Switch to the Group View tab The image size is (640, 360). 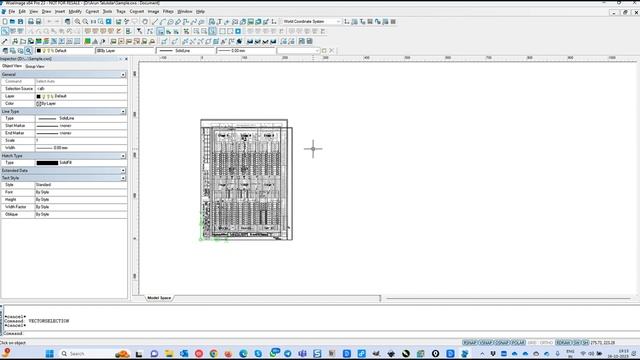coord(35,66)
